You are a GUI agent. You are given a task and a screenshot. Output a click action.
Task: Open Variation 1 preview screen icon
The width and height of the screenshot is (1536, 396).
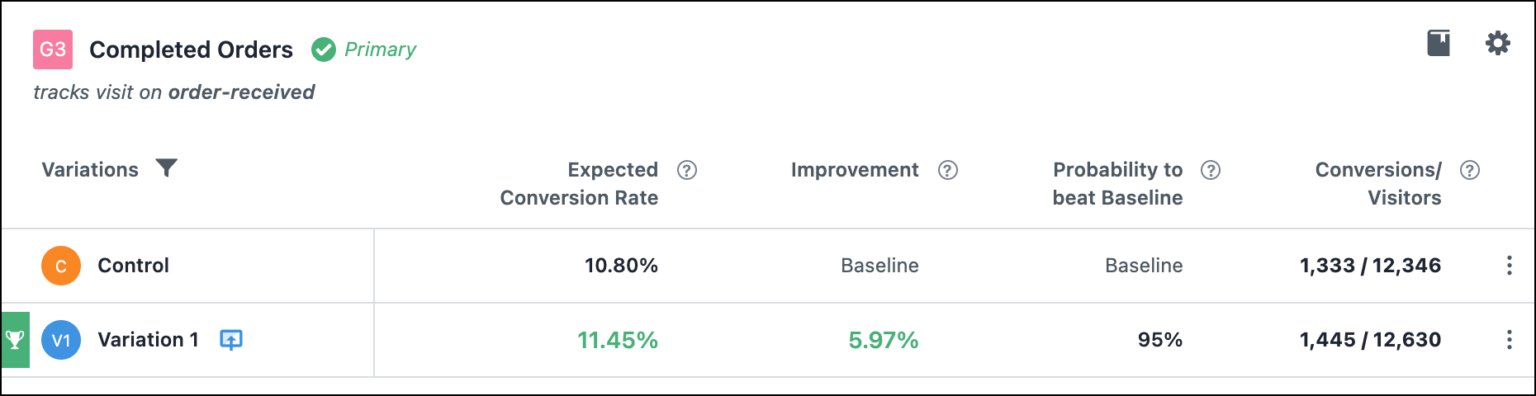pos(231,340)
